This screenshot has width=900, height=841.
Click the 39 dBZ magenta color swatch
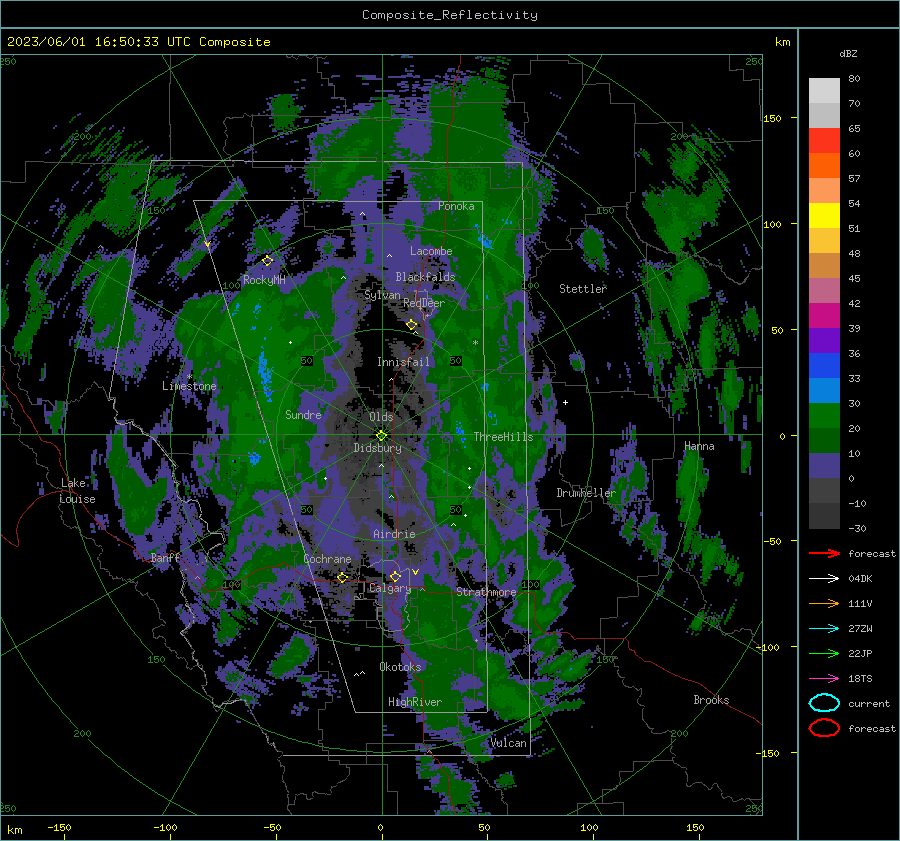click(824, 315)
